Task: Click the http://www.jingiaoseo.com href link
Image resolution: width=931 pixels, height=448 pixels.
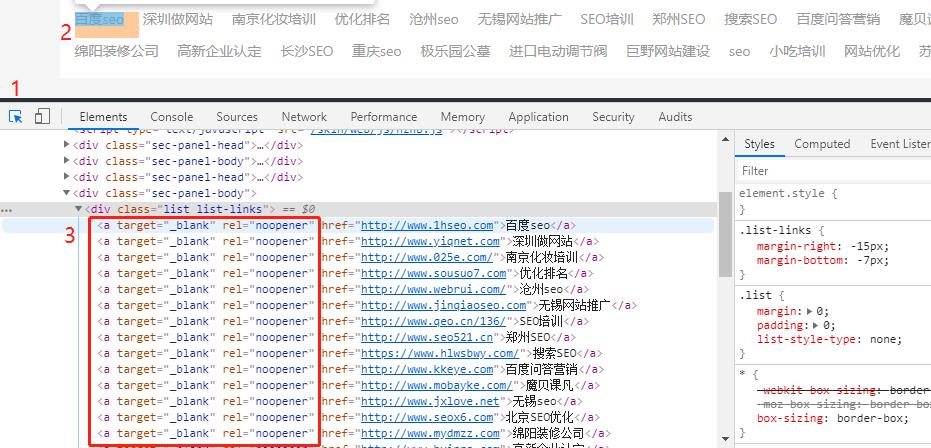Action: tap(444, 306)
